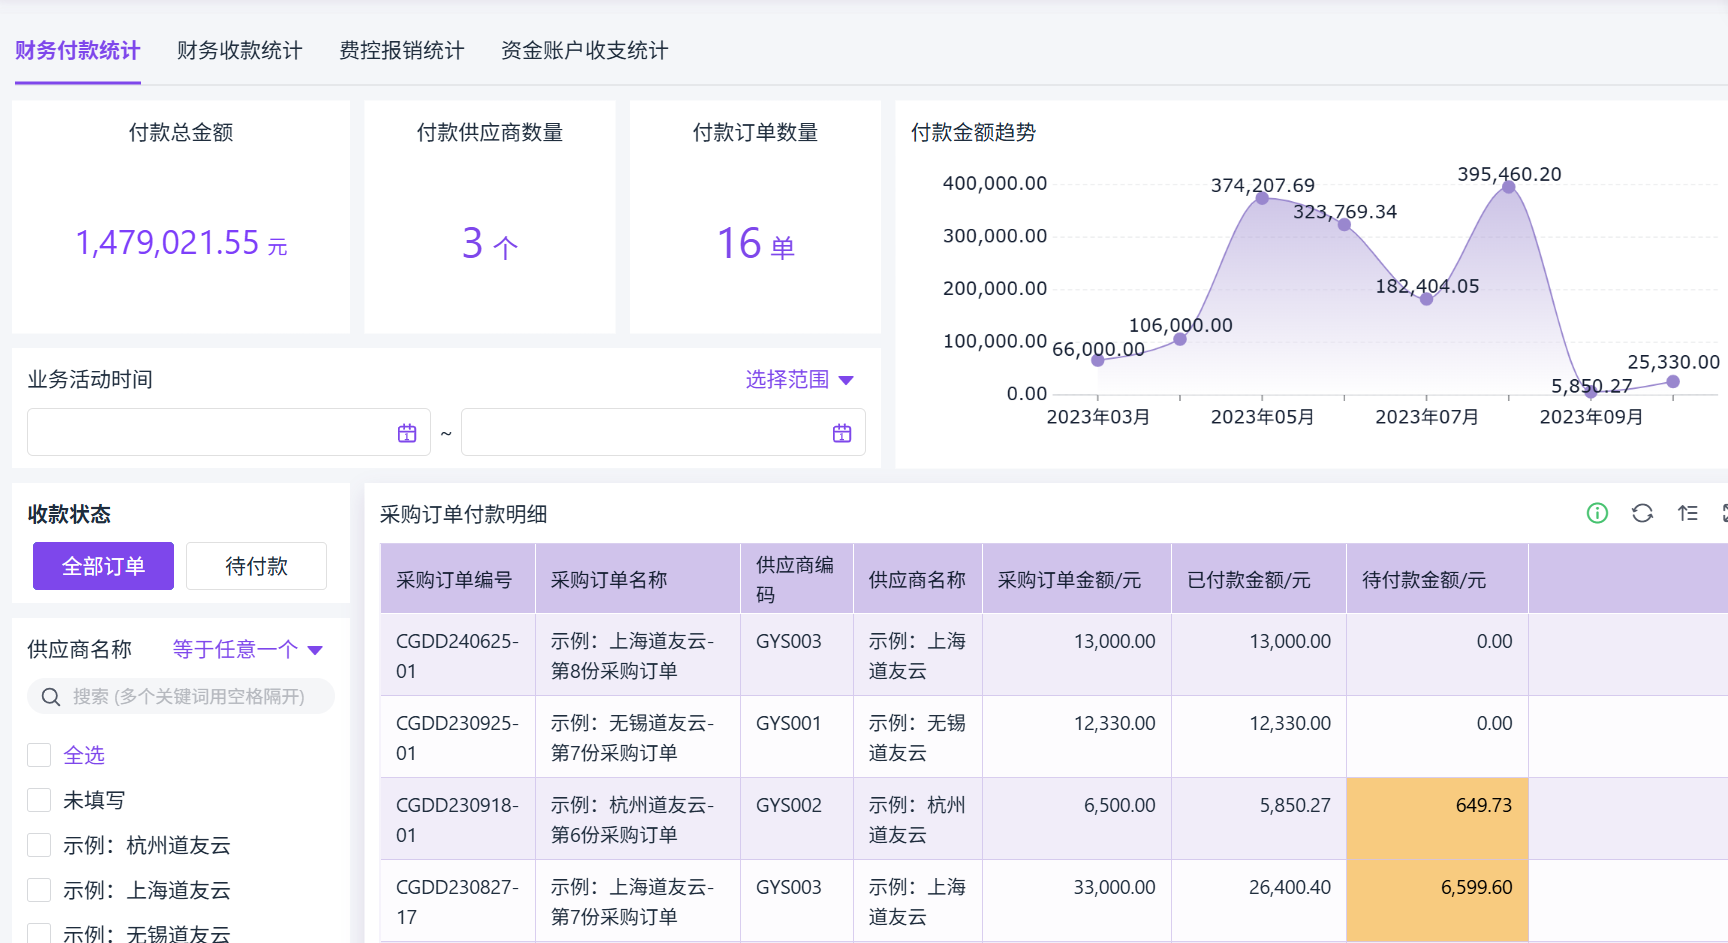The width and height of the screenshot is (1728, 943).
Task: Open the 等于任意一个 condition dropdown
Action: (x=247, y=650)
